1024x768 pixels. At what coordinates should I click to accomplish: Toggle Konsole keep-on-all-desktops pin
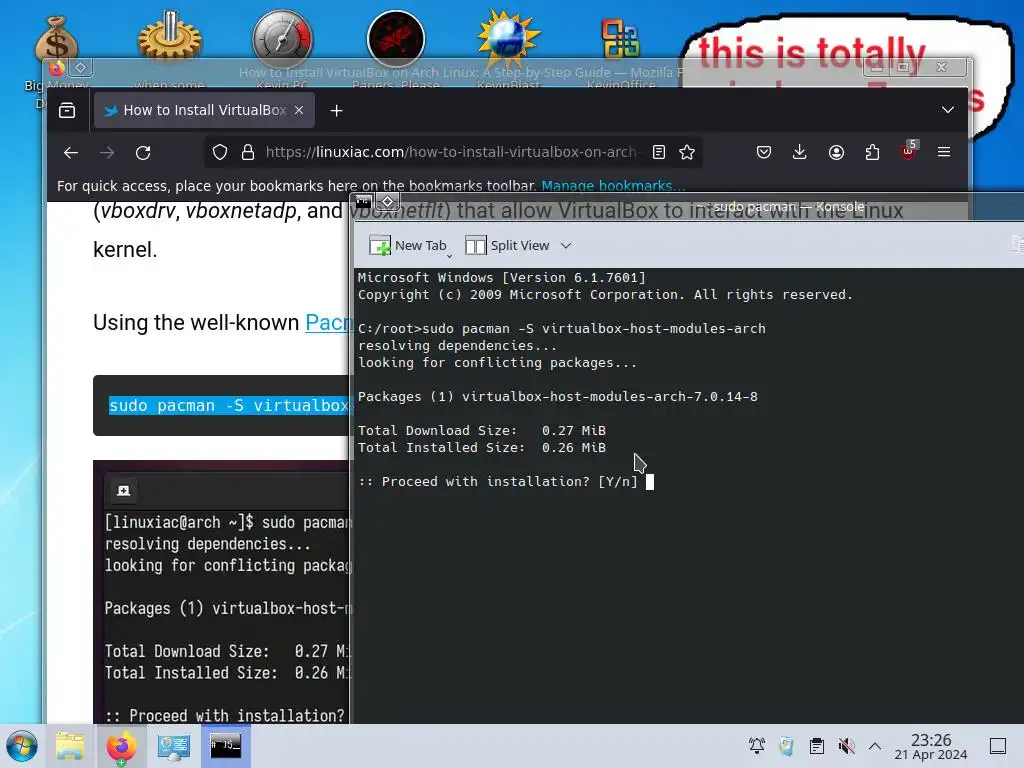point(387,202)
